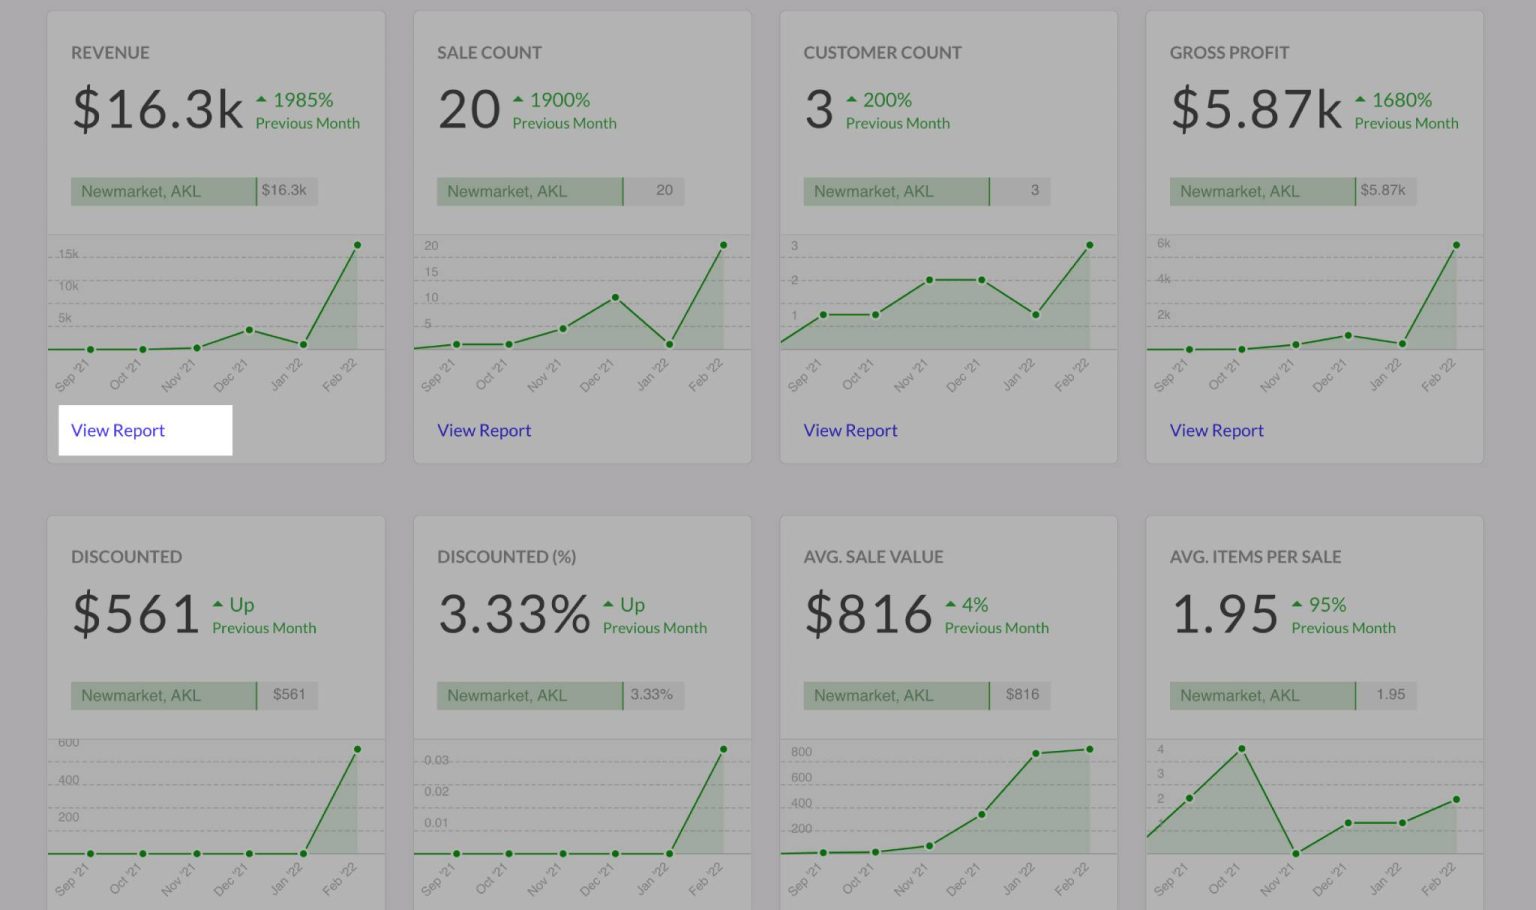Select Newmarket, AKL bar in Customer Count card

point(896,191)
